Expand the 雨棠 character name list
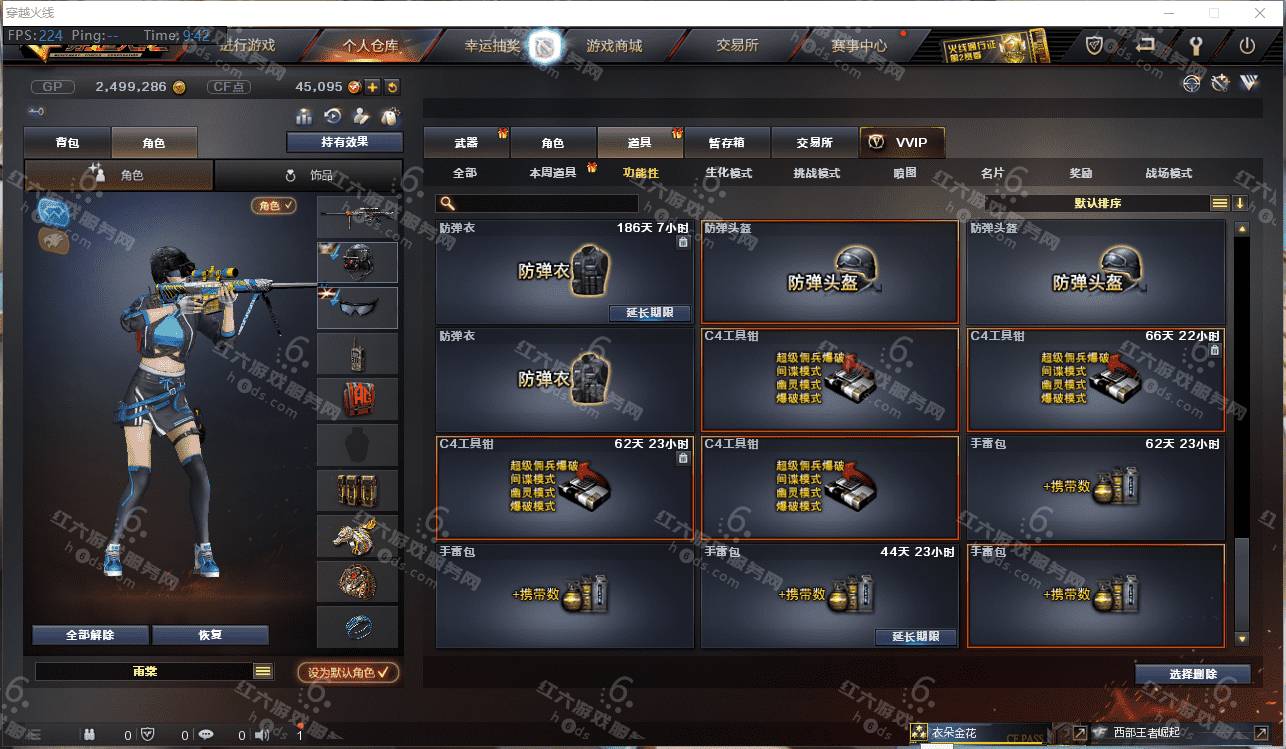The image size is (1286, 749). coord(263,672)
